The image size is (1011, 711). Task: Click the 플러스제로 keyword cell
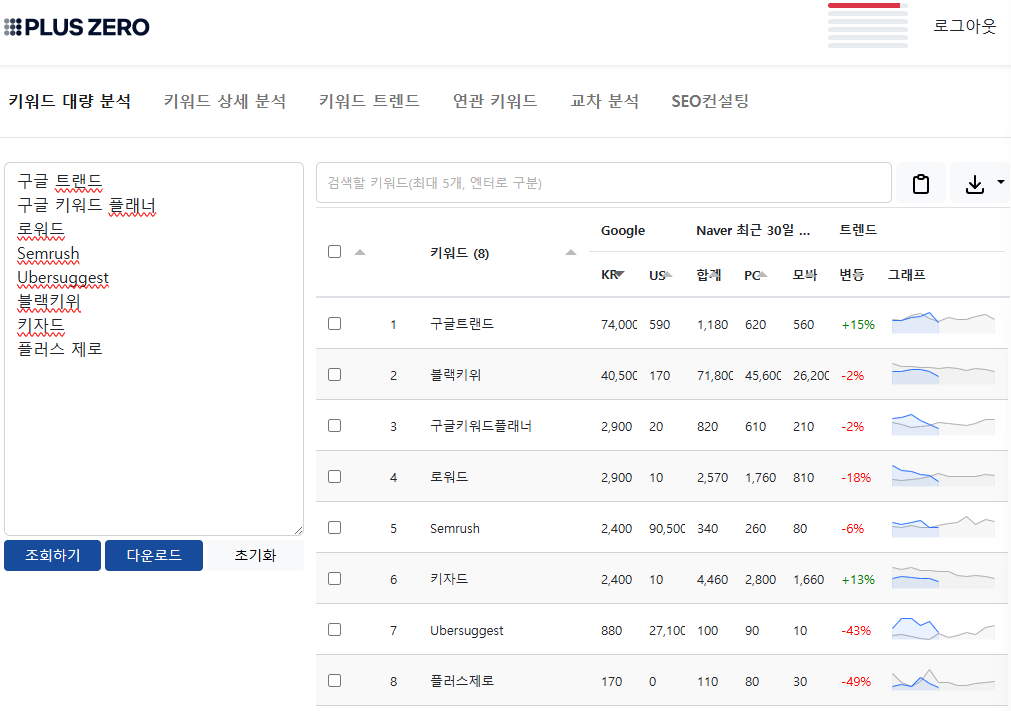click(x=462, y=680)
